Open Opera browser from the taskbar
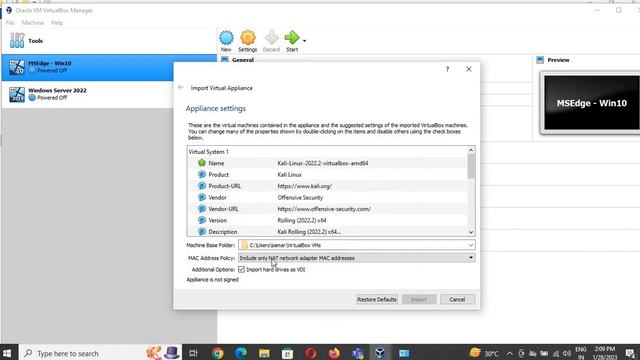 click(311, 353)
